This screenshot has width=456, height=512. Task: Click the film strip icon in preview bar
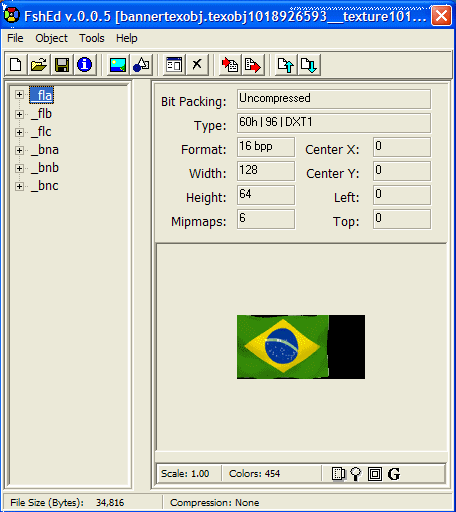tap(339, 474)
